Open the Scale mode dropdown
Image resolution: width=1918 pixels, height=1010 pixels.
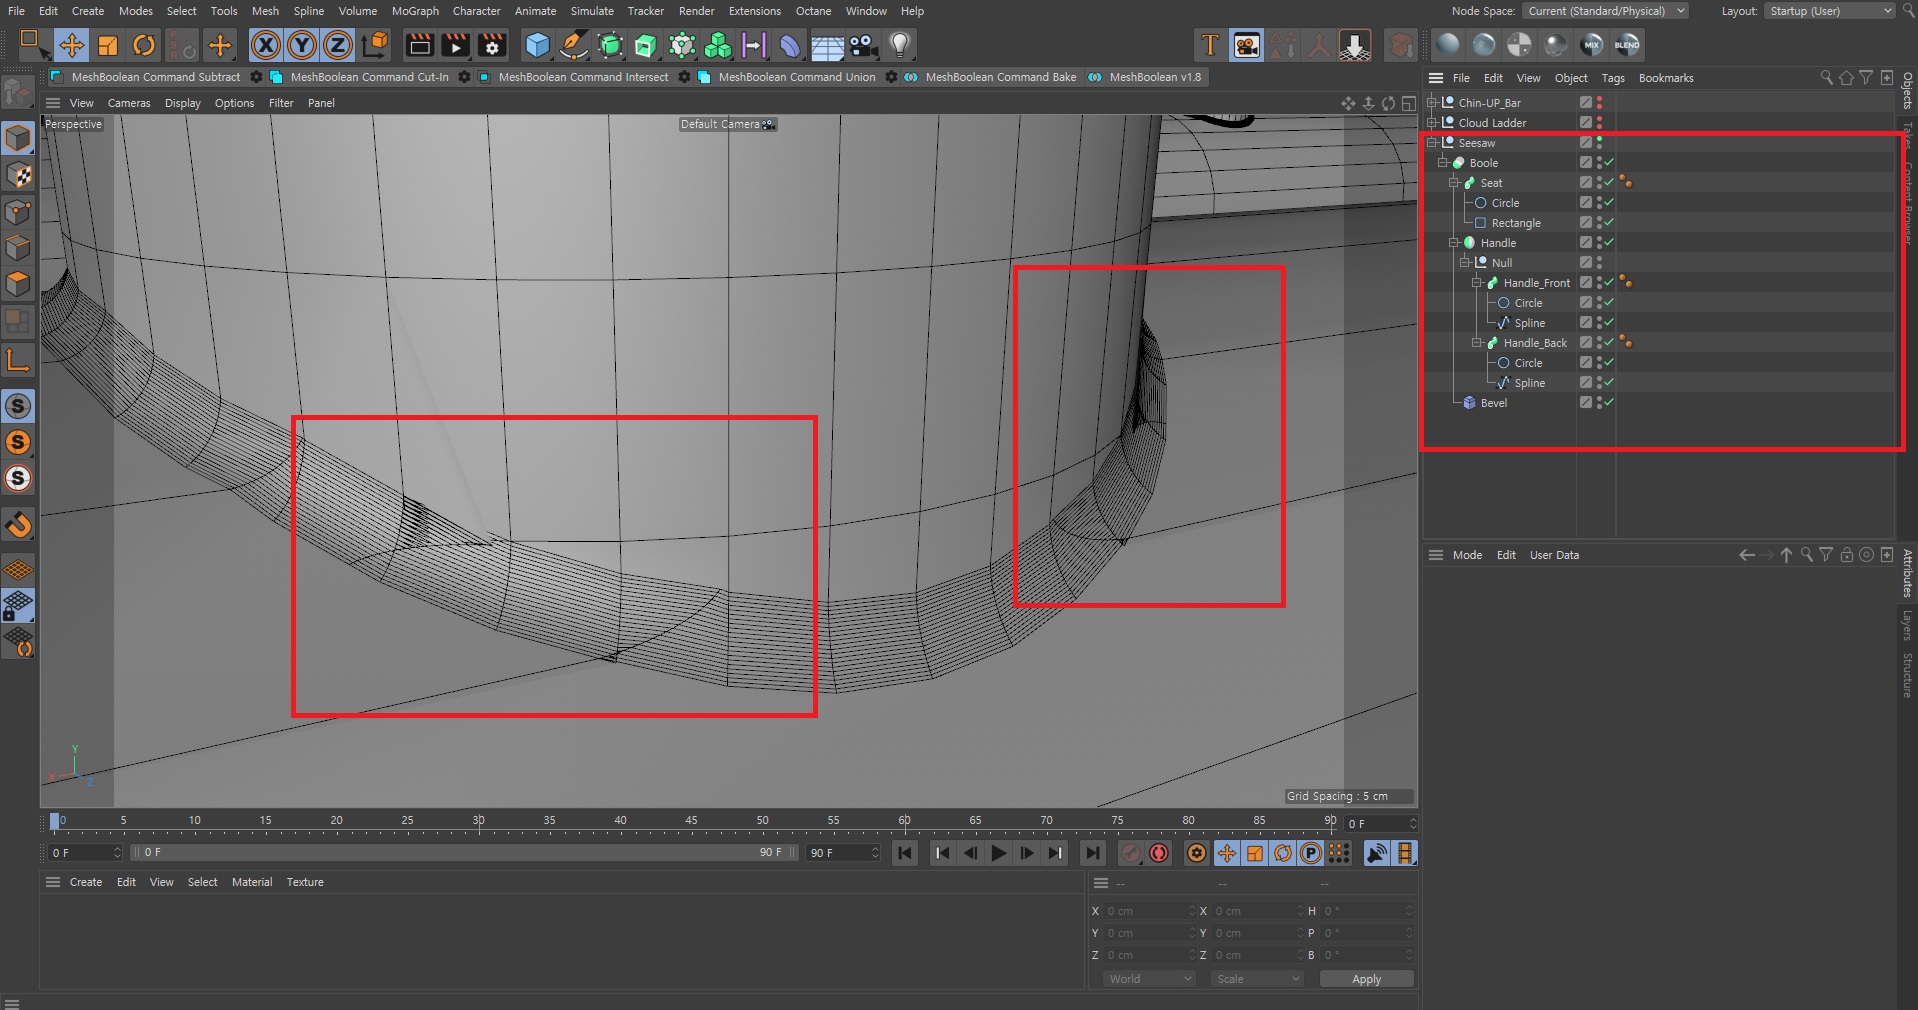pyautogui.click(x=1257, y=979)
